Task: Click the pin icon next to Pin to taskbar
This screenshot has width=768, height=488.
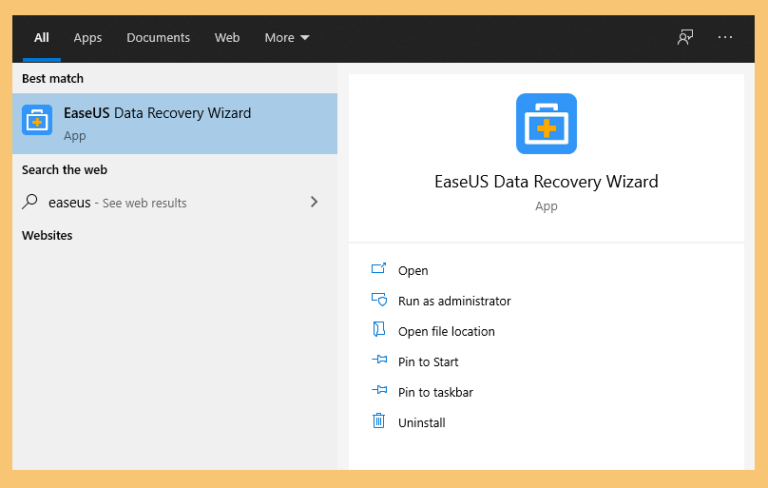Action: [x=379, y=390]
